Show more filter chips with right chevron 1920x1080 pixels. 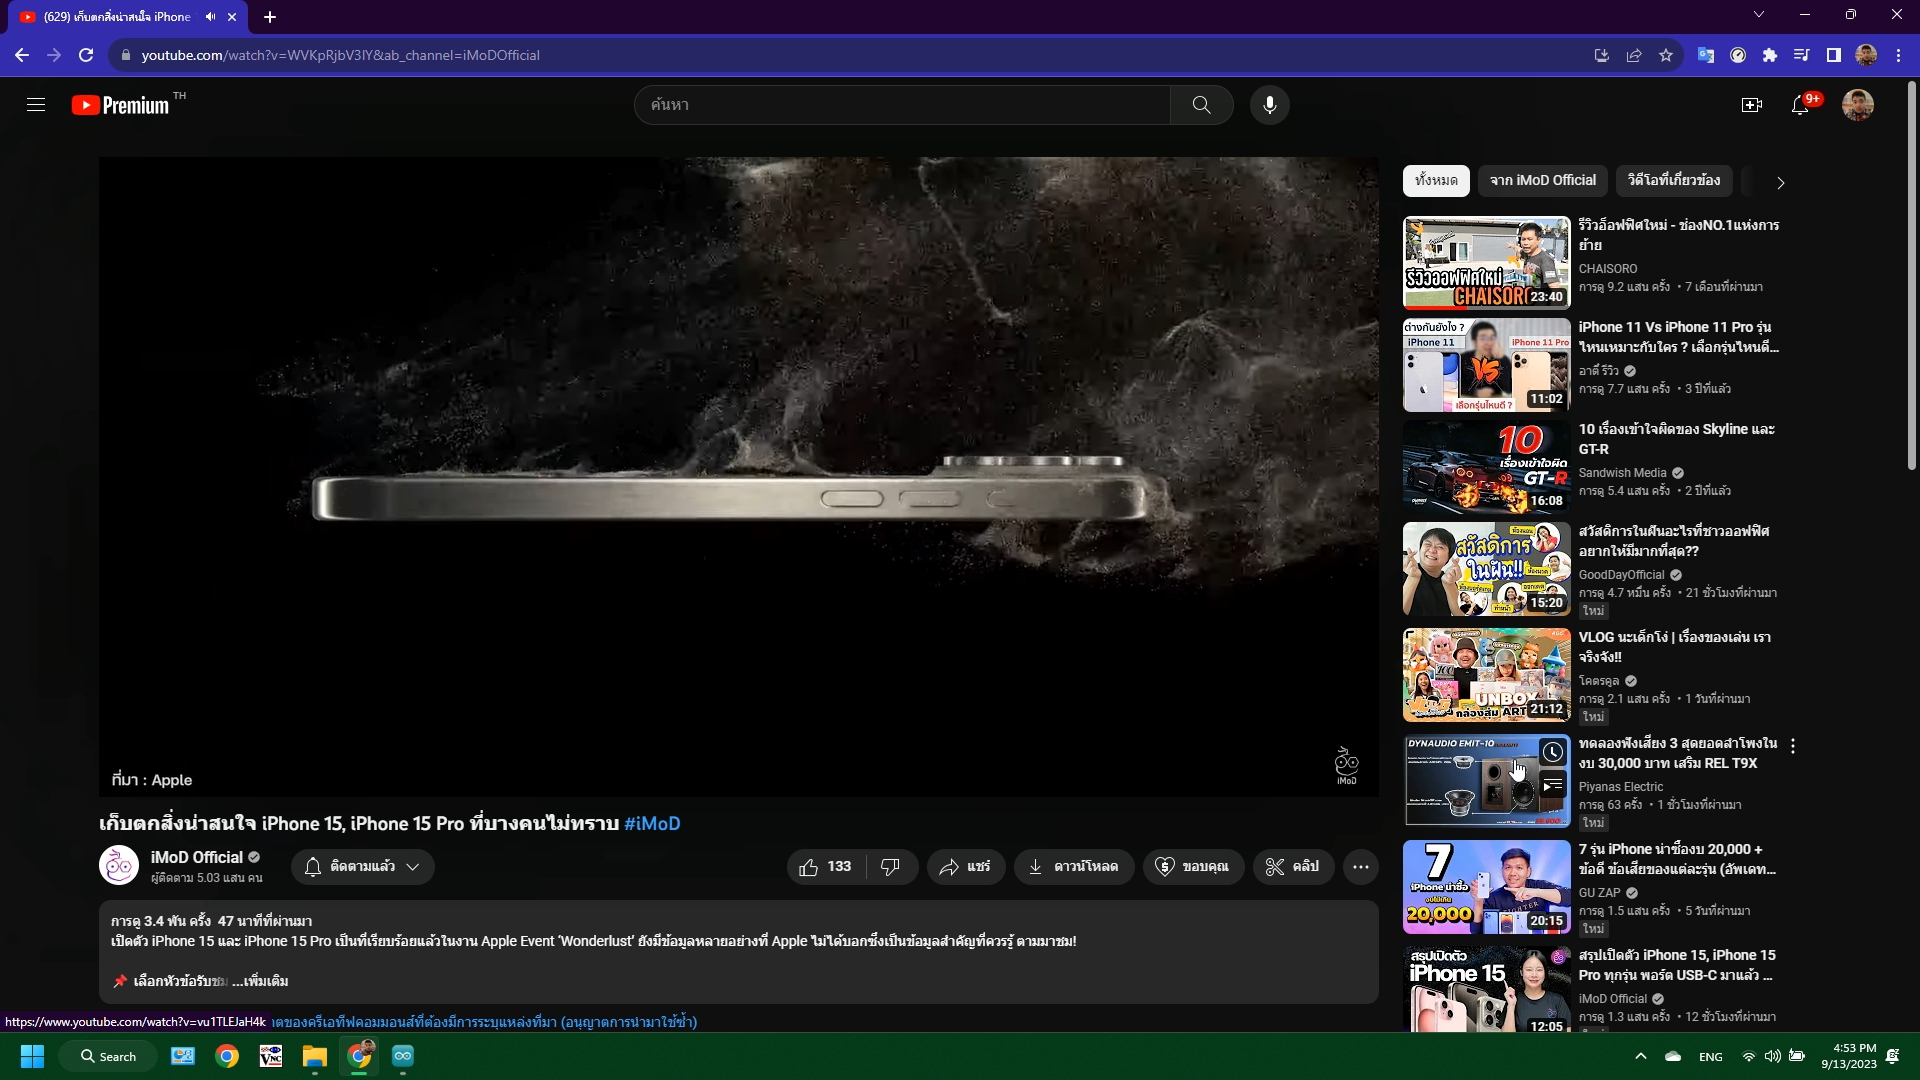pyautogui.click(x=1780, y=182)
